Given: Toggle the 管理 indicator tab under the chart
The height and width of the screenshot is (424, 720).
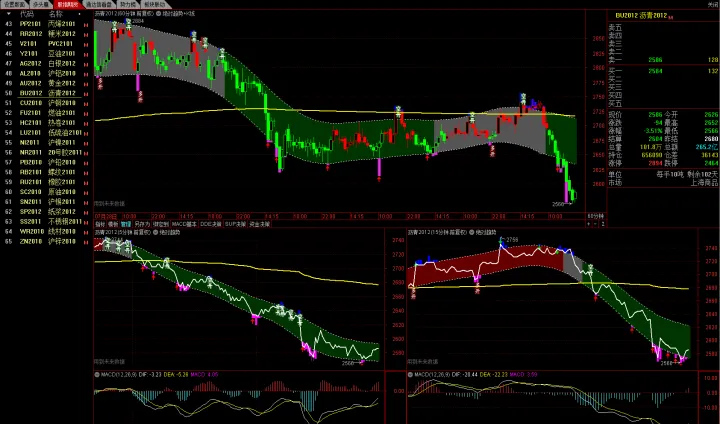Looking at the screenshot, I should point(126,224).
